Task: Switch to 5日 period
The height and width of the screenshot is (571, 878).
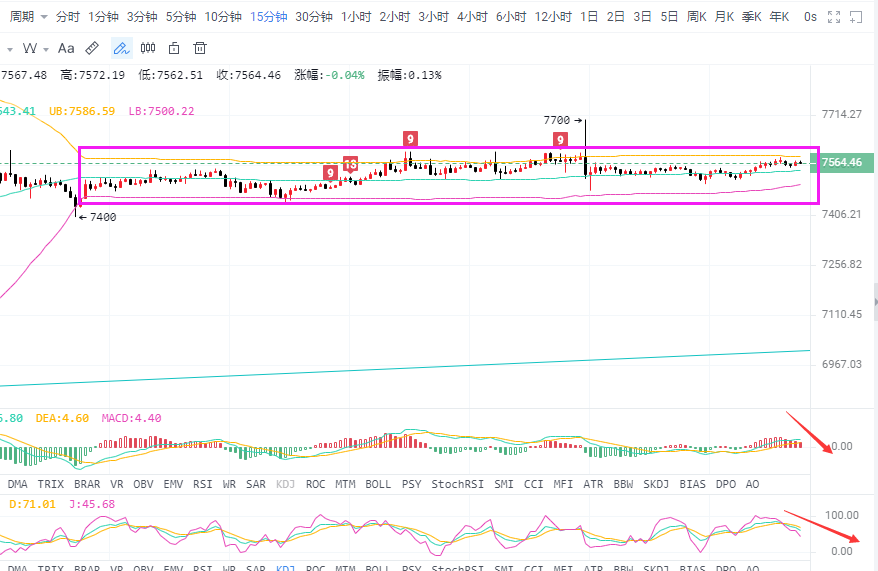Action: click(669, 17)
